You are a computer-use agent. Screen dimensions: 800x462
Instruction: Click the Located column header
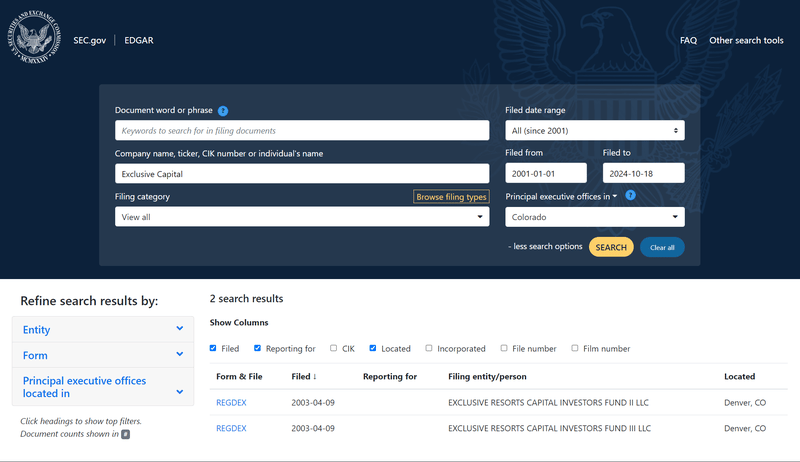[x=739, y=376]
